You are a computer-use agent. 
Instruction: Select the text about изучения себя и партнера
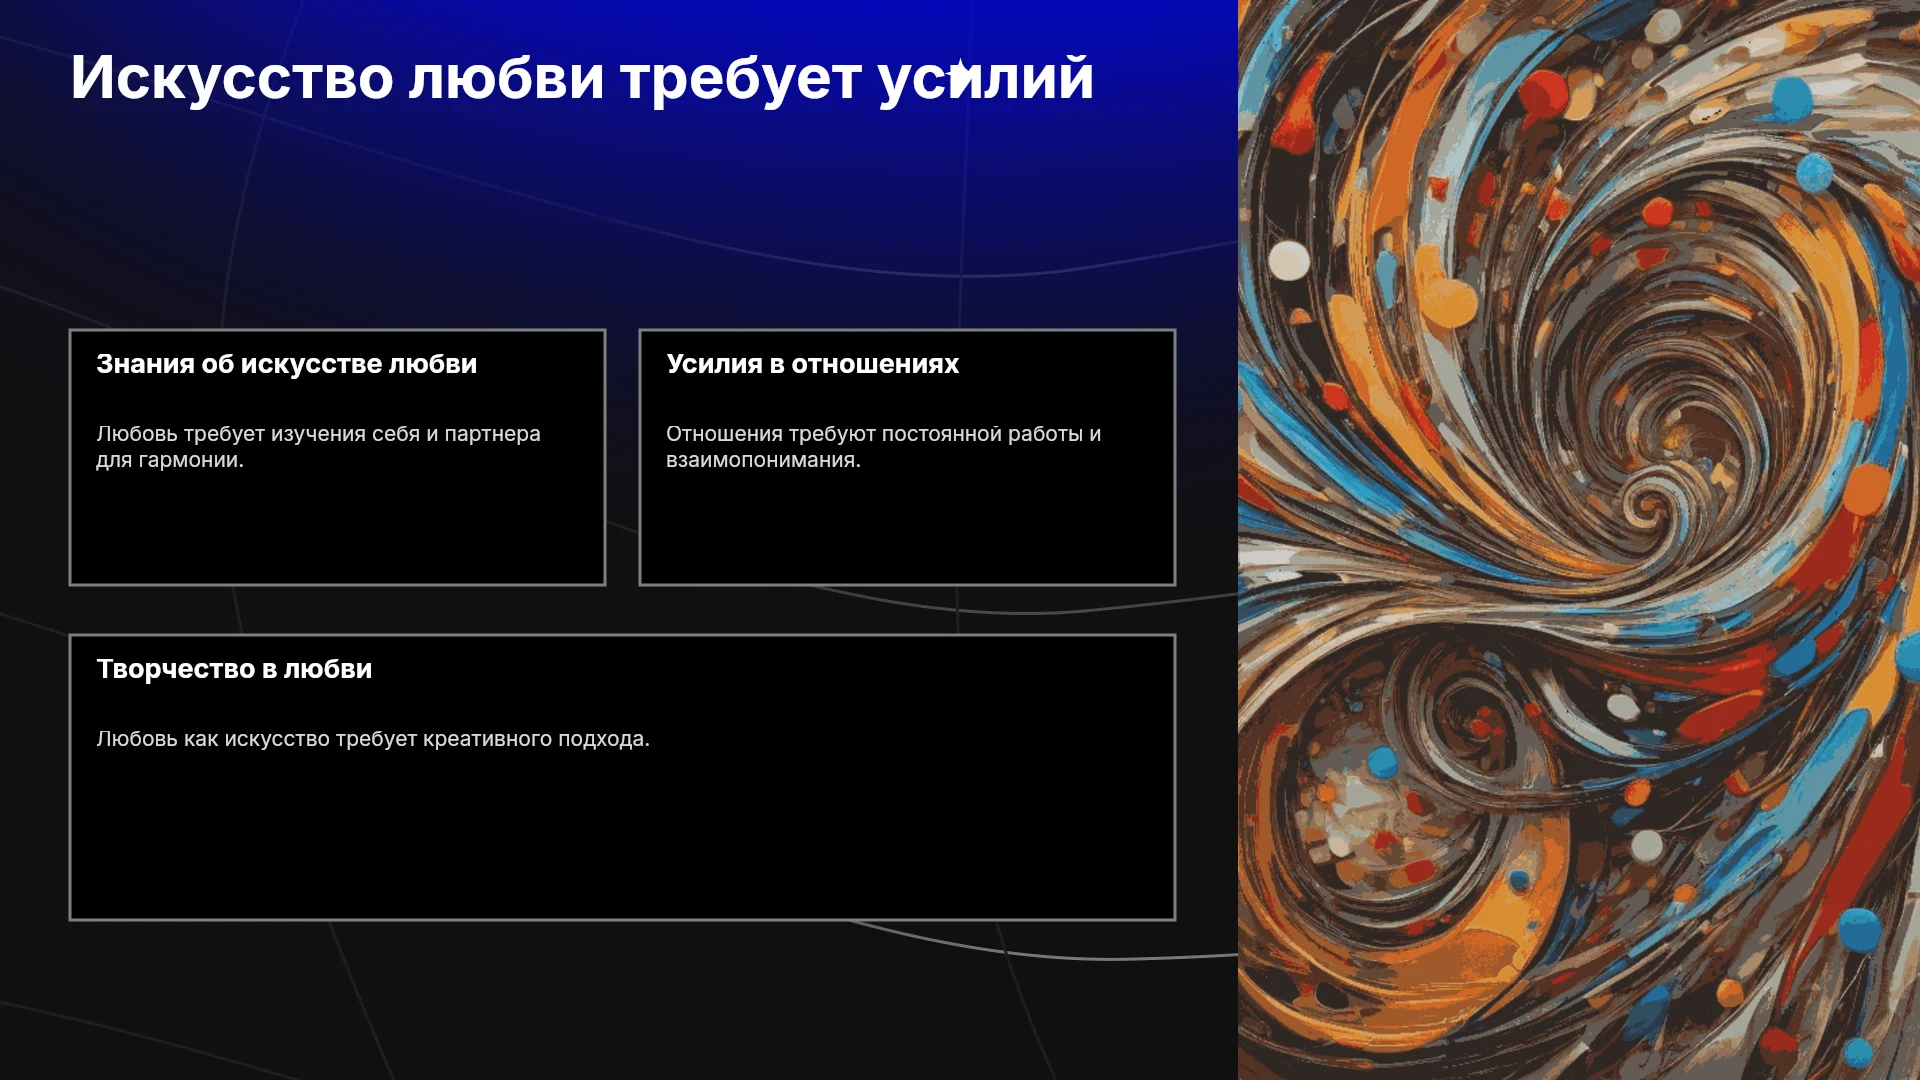(x=318, y=447)
